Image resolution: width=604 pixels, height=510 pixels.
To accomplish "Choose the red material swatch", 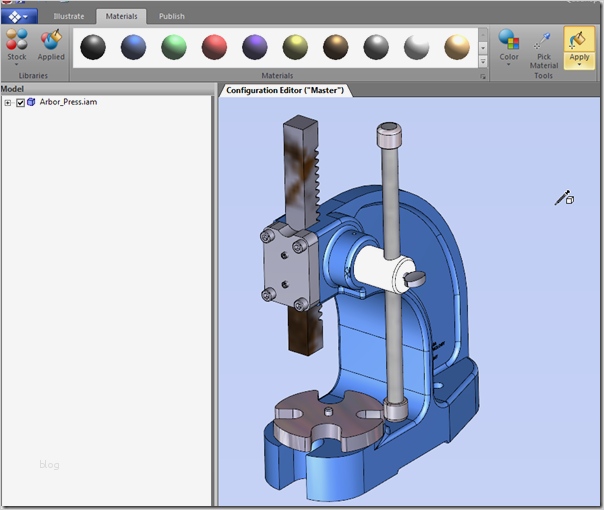I will pos(215,47).
